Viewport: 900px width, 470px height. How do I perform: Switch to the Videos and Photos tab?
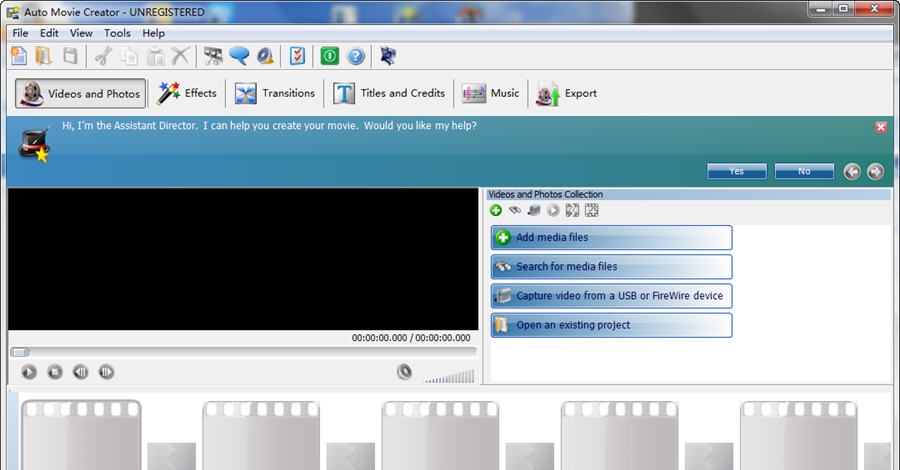click(x=80, y=94)
